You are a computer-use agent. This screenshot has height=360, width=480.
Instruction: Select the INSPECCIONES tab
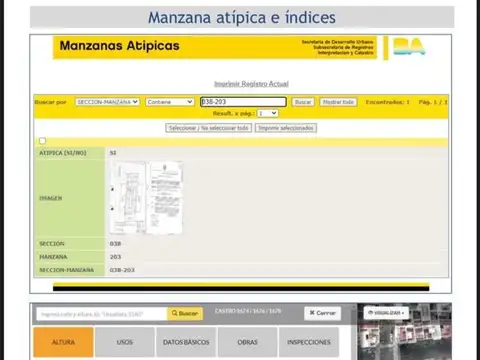309,342
